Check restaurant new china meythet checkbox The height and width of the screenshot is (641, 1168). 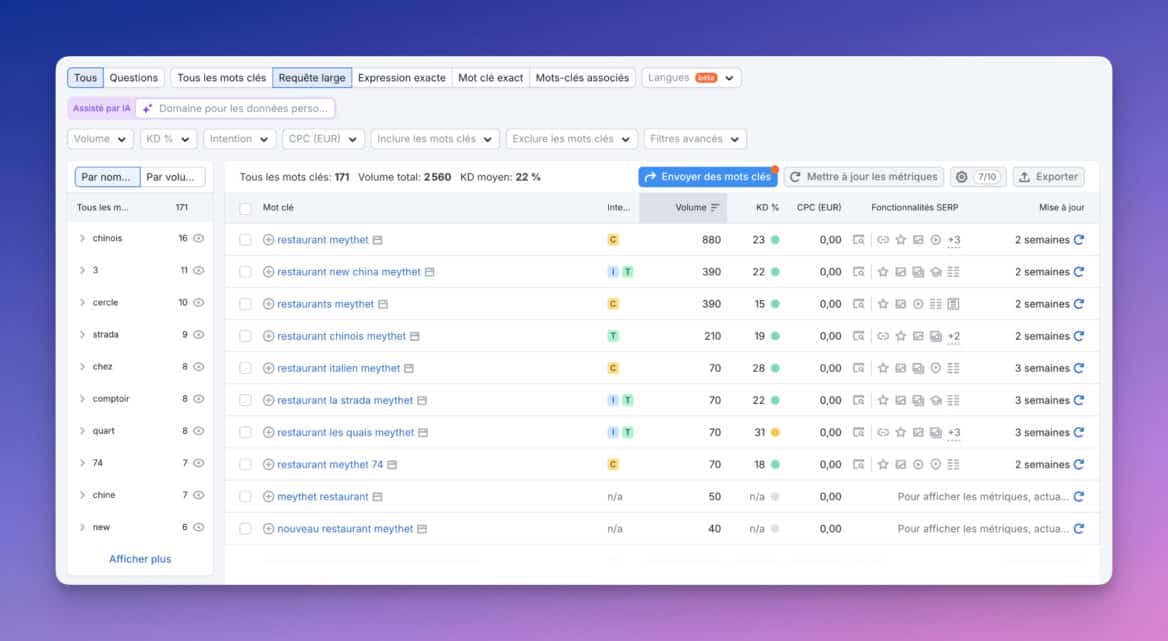[245, 272]
